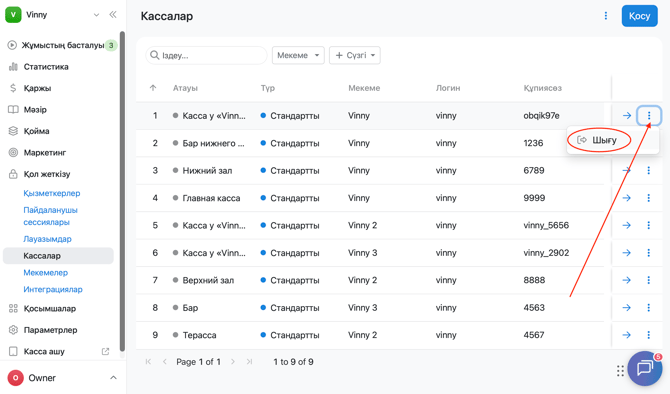Click the Логин column header
670x394 pixels.
tap(448, 88)
